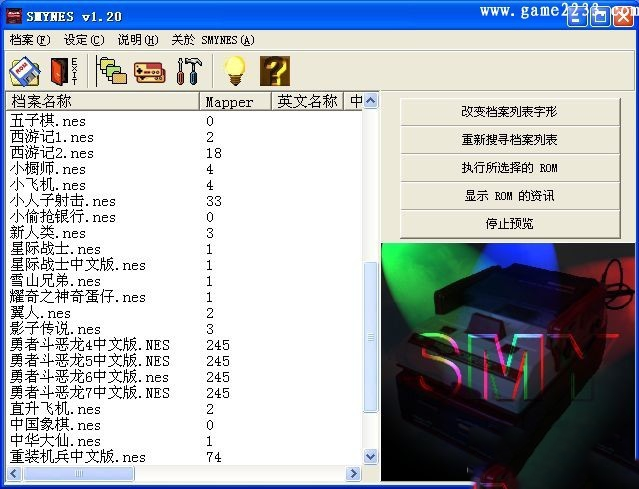This screenshot has height=489, width=639.
Task: Select 勇者斗恶龙4中文版.NES in the list
Action: [90, 345]
